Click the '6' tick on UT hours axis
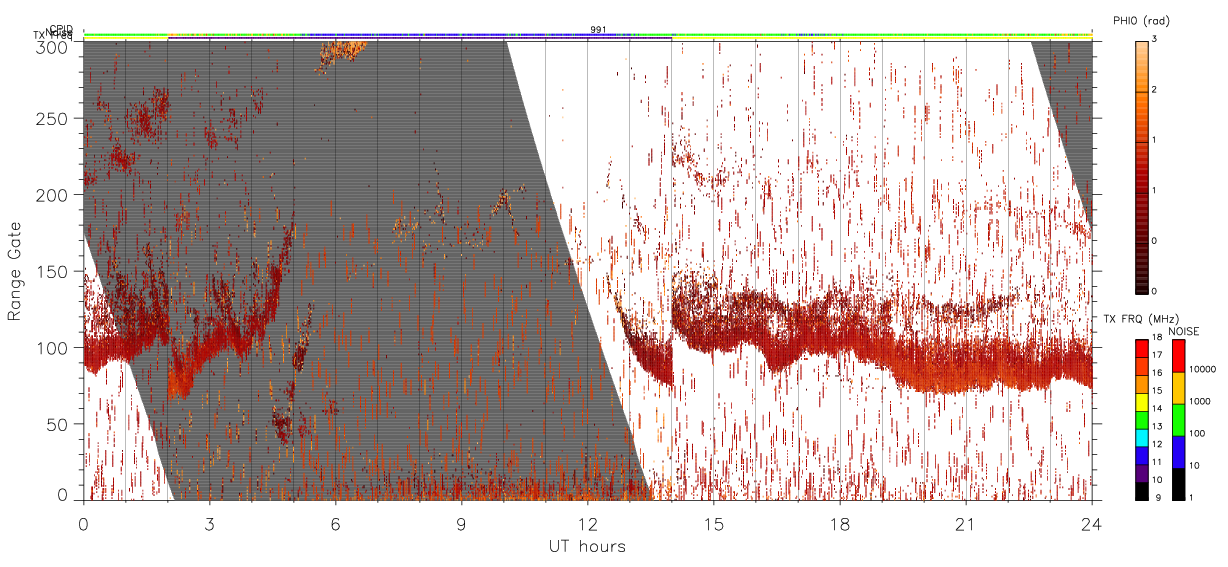1228x567 pixels. [335, 523]
